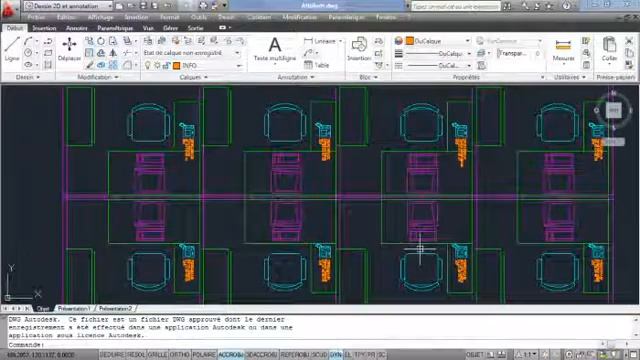This screenshot has height=360, width=640.
Task: Toggle POLAIRE tracking in the status bar
Action: point(204,355)
